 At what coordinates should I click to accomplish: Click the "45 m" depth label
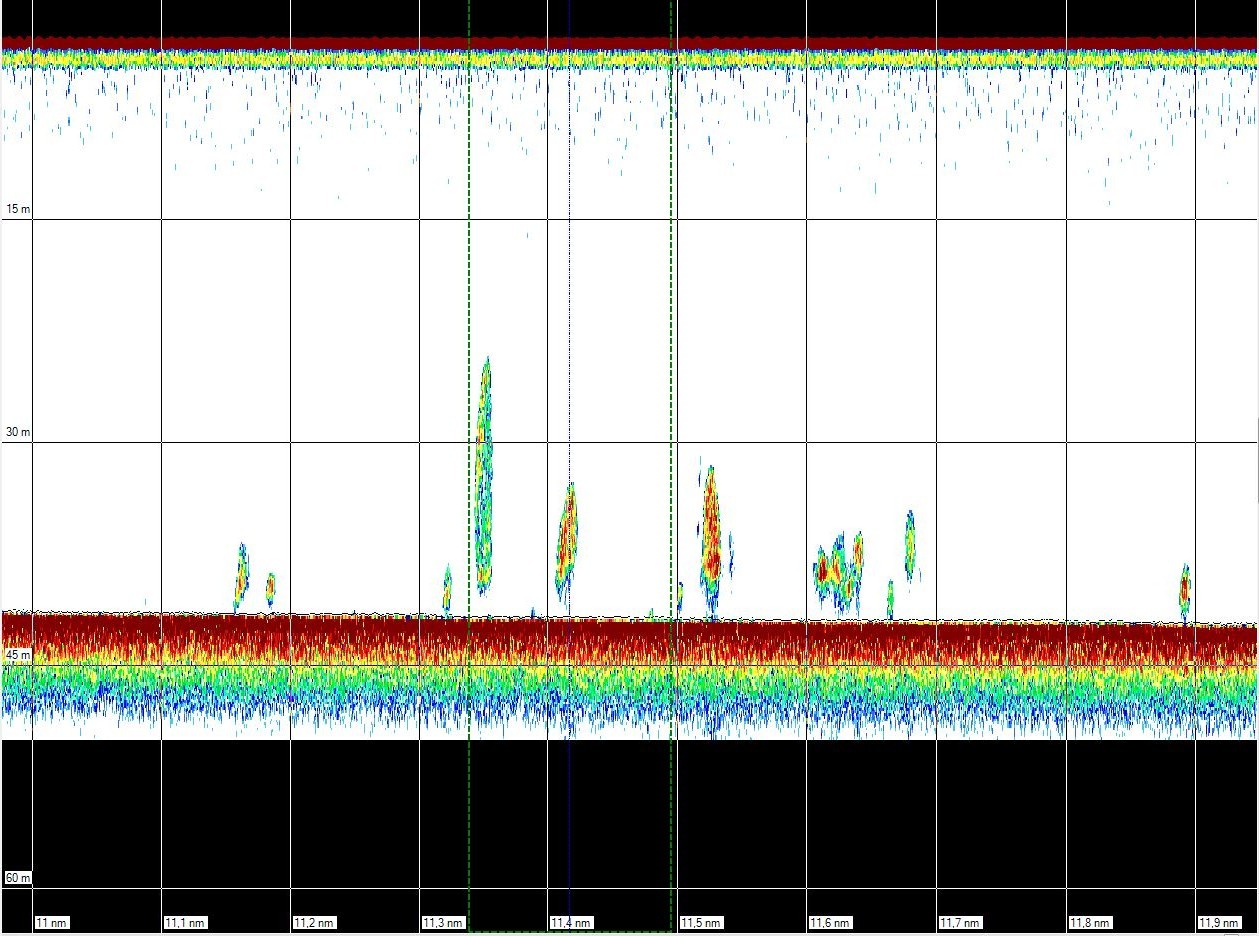[x=18, y=655]
